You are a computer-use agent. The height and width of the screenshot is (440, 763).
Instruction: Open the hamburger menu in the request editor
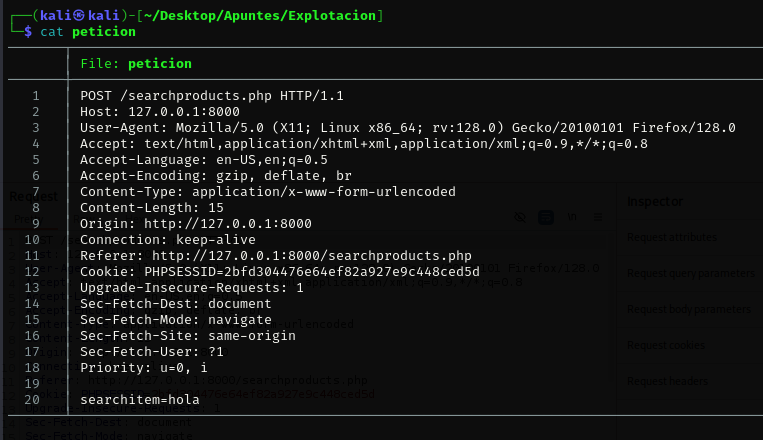(x=598, y=217)
